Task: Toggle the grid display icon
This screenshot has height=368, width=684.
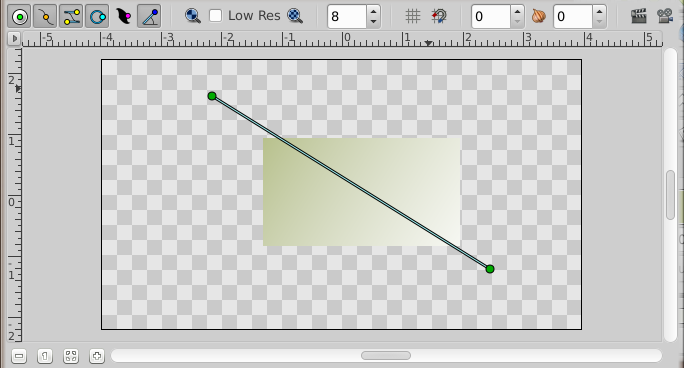Action: (x=412, y=17)
